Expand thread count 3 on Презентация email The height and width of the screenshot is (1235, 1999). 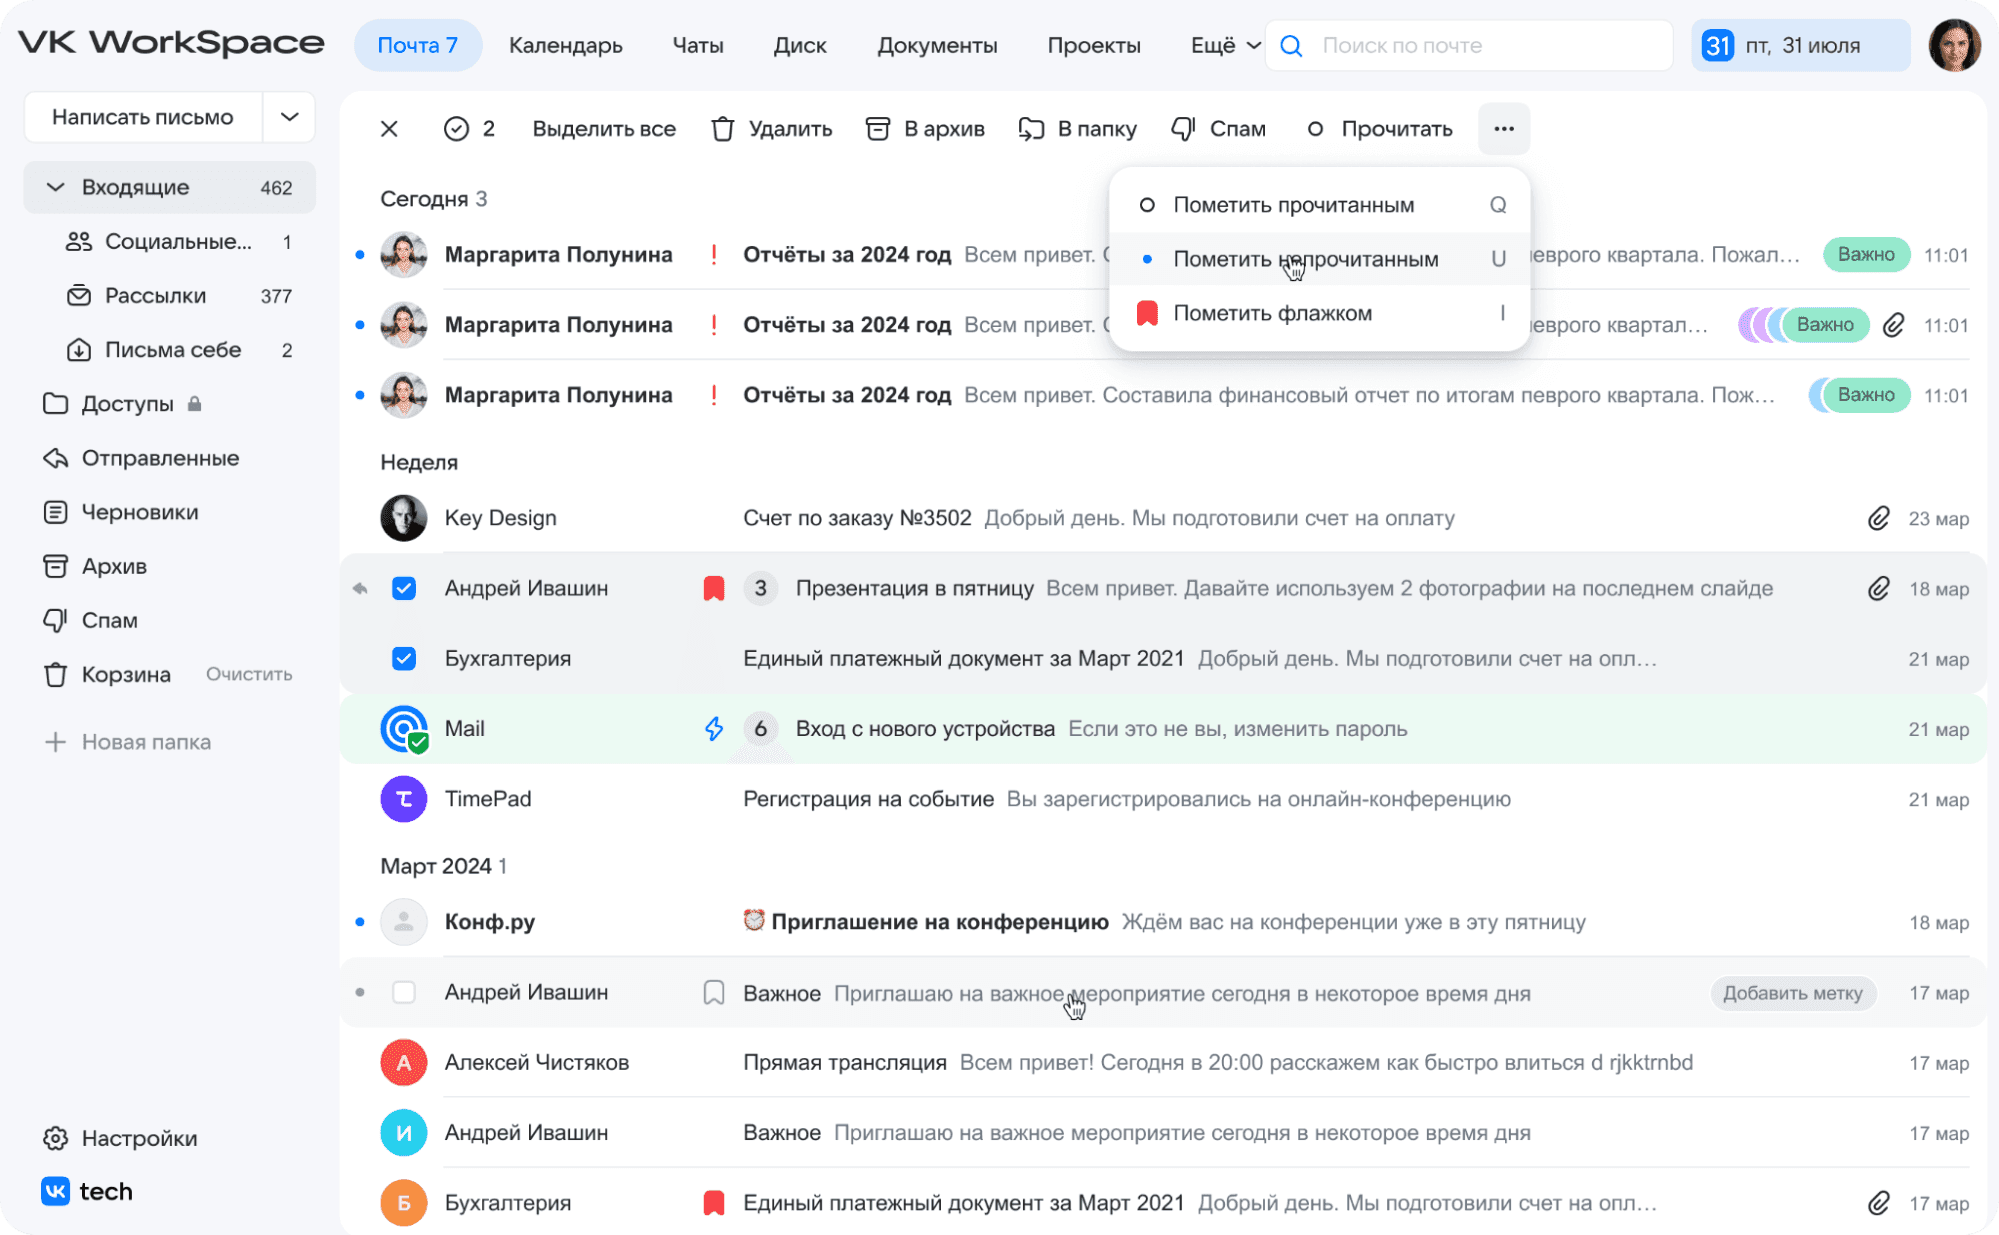760,588
